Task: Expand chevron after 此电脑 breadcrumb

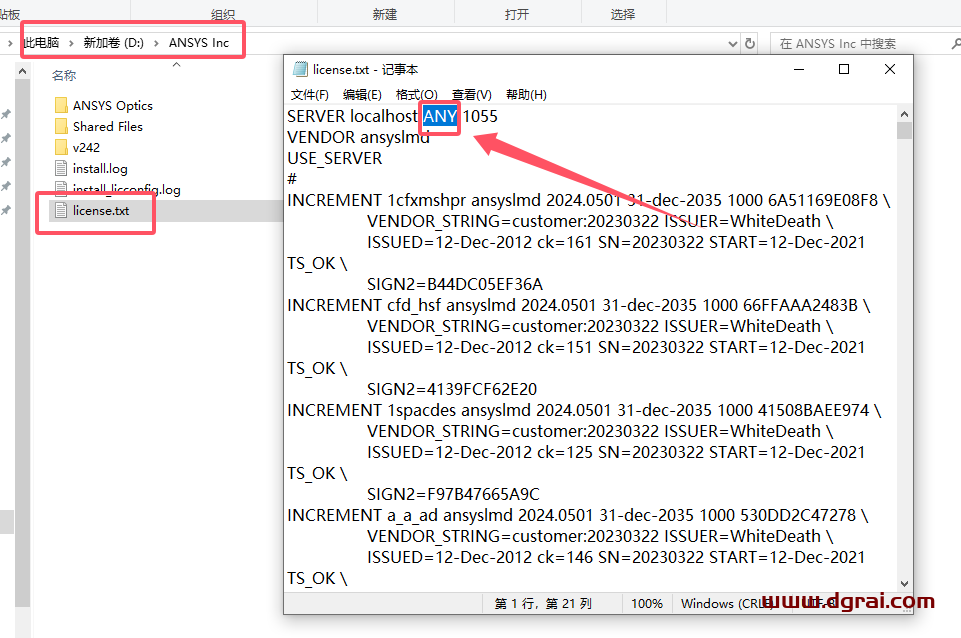Action: [71, 43]
